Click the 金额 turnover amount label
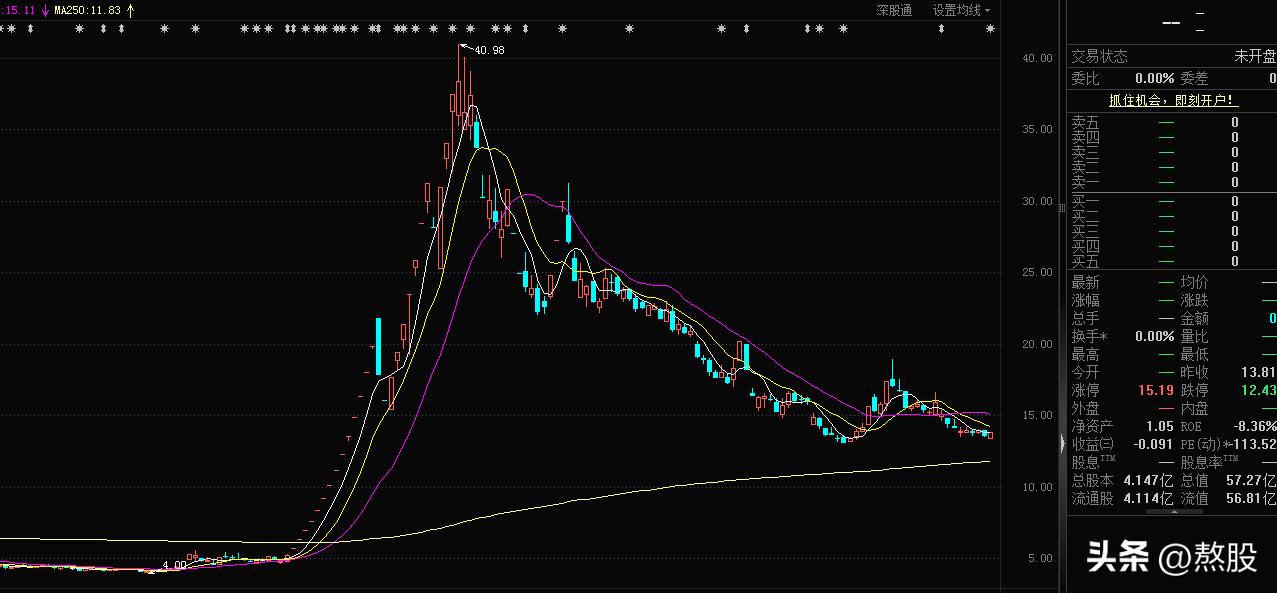 [1195, 318]
